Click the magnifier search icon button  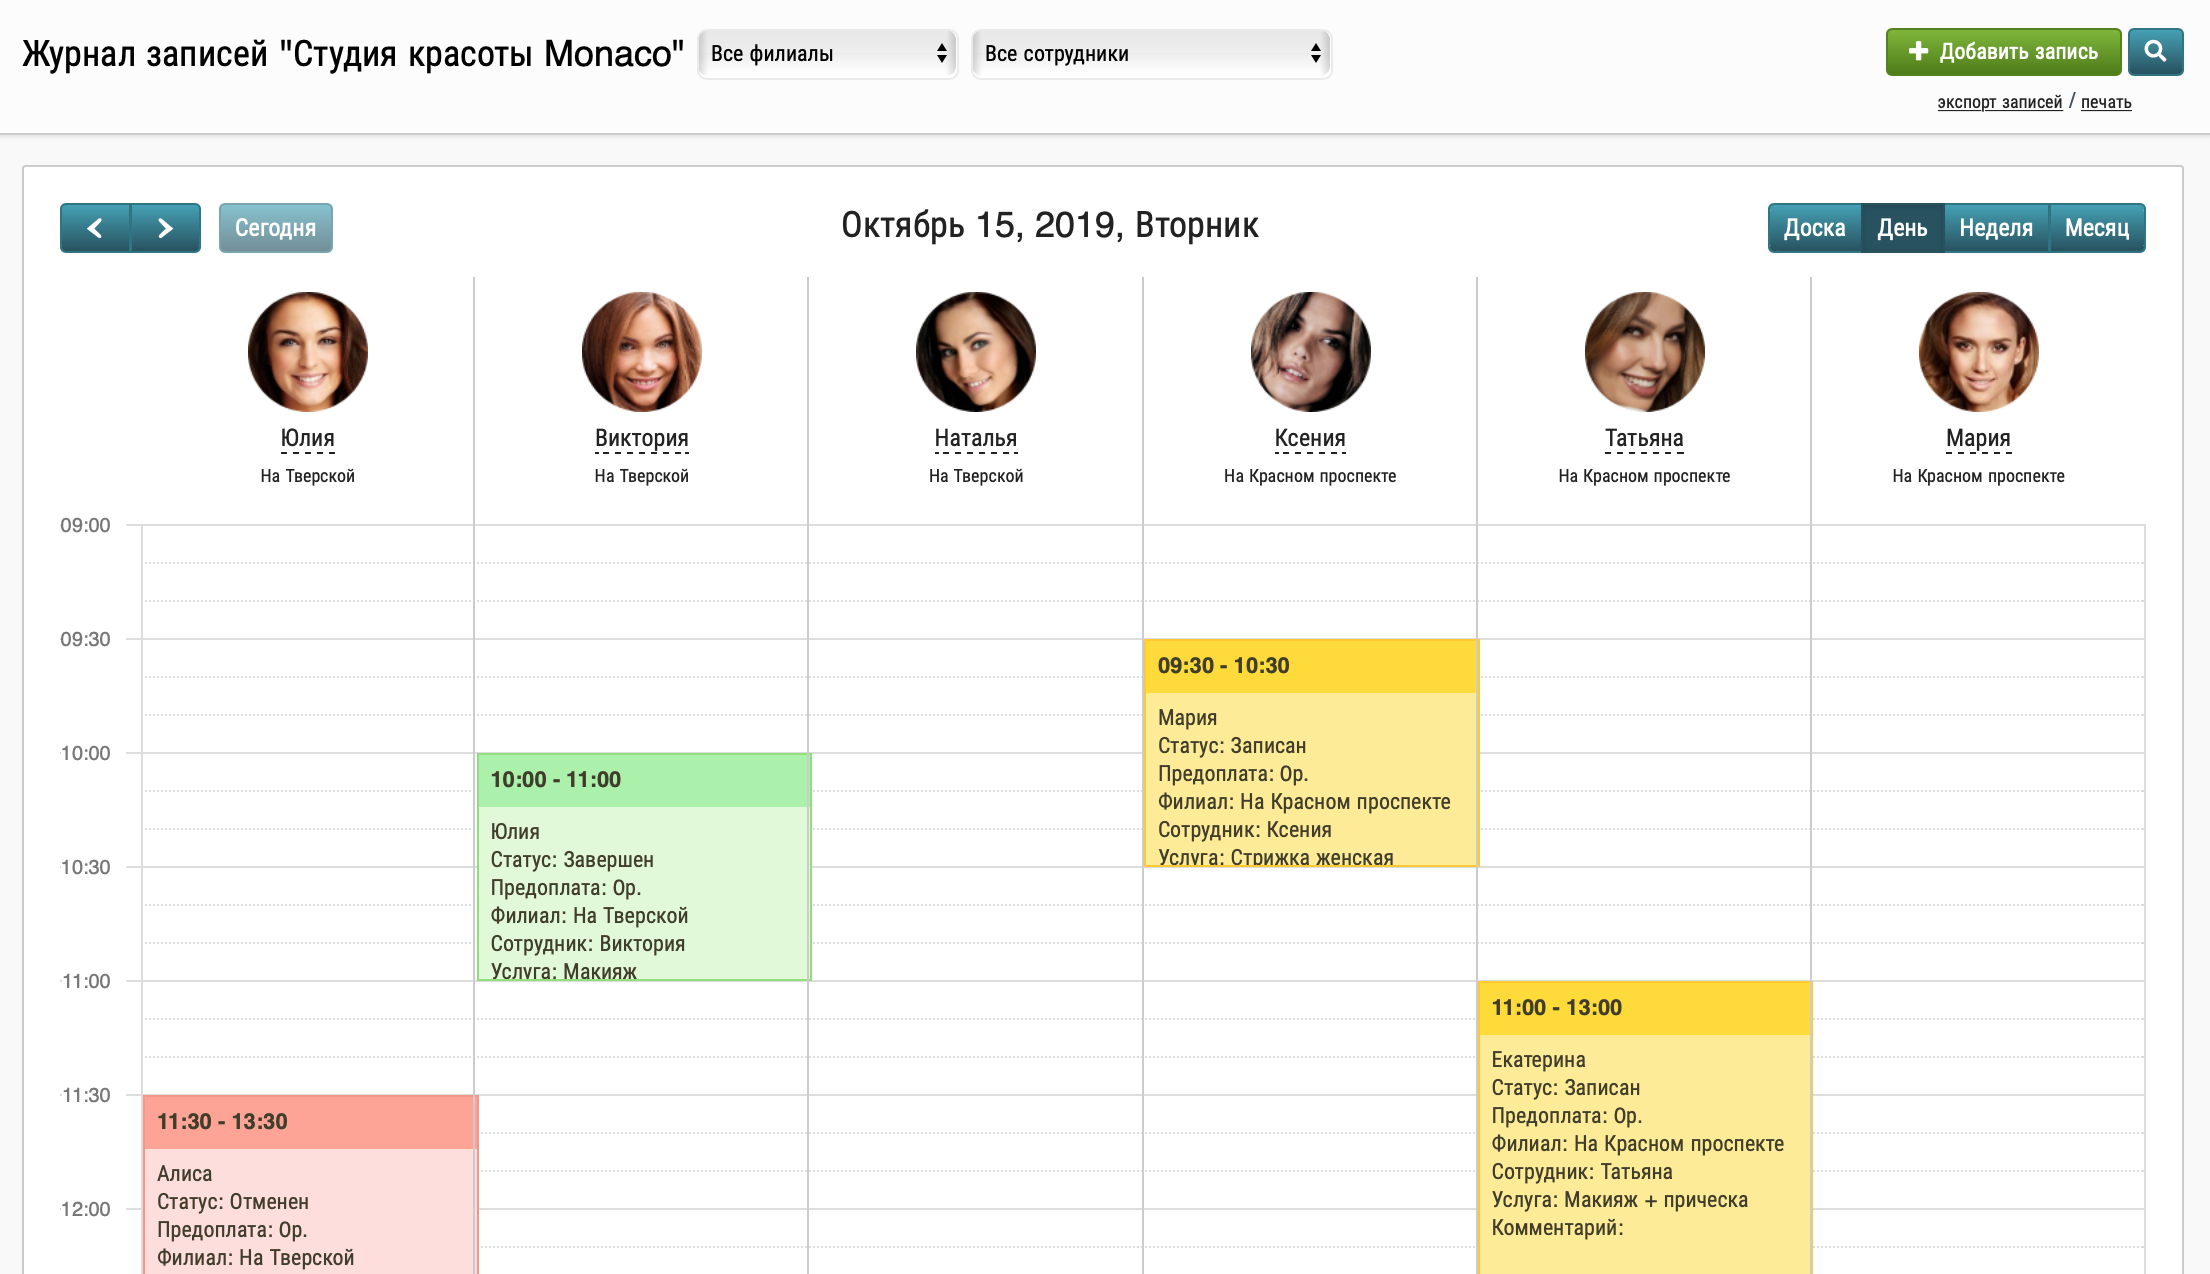(2155, 52)
